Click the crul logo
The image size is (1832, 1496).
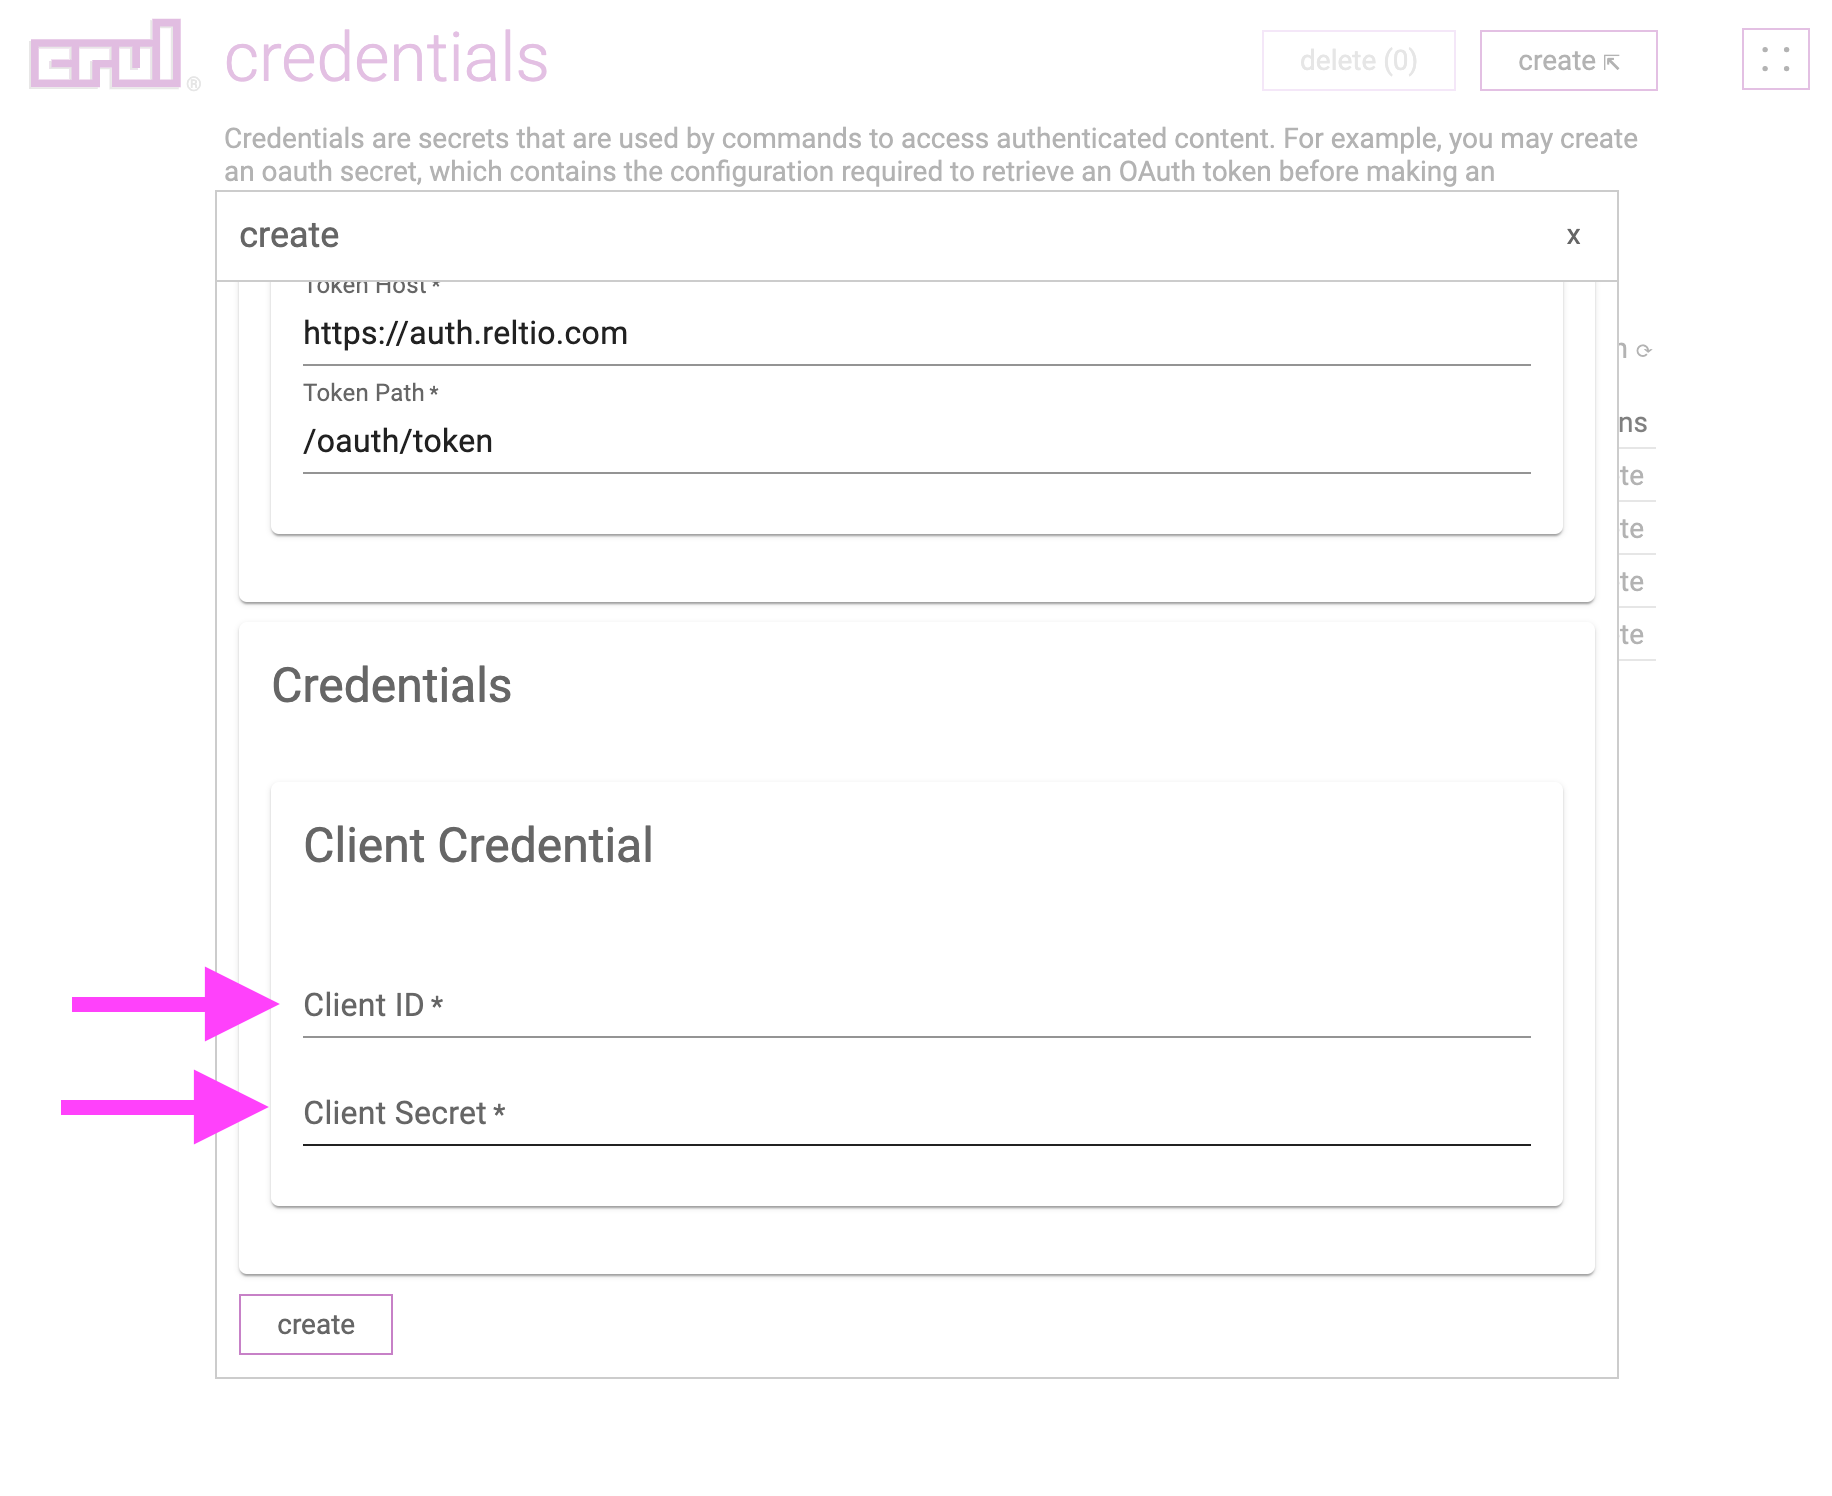point(107,55)
